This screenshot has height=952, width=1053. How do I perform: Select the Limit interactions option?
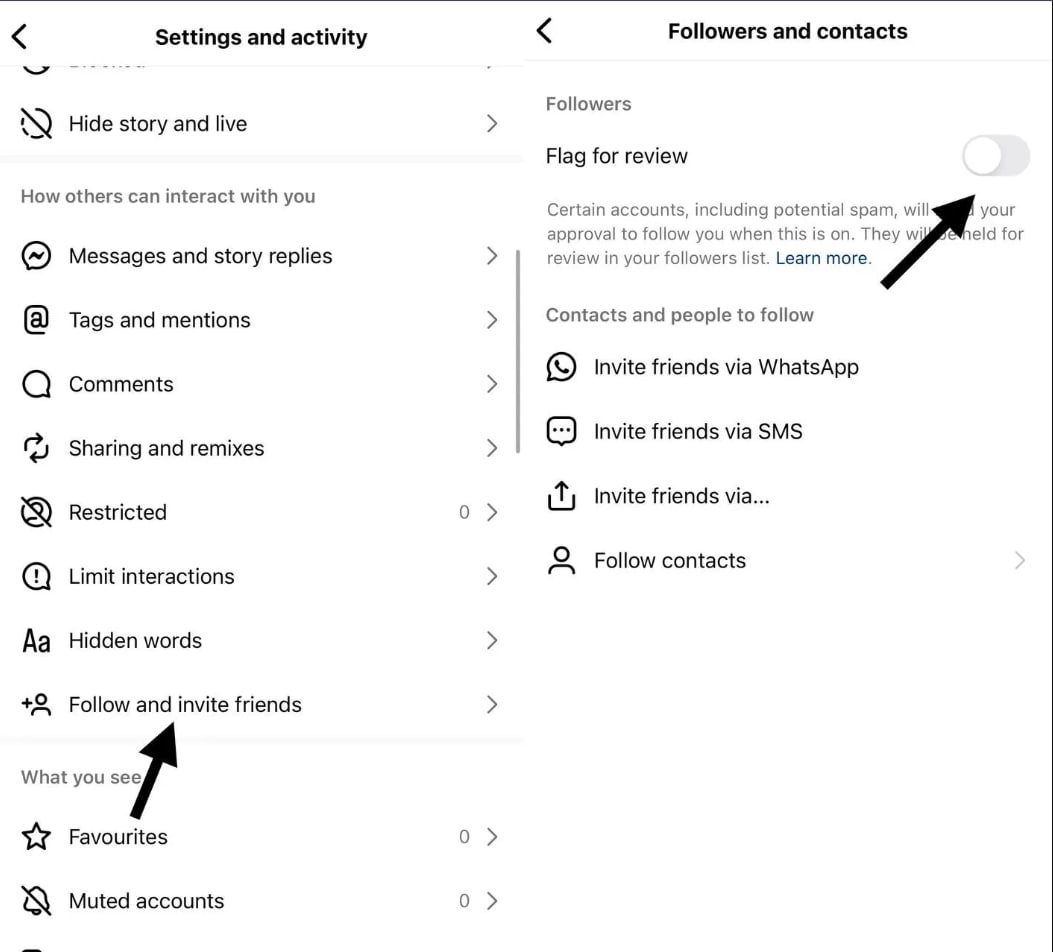(262, 576)
